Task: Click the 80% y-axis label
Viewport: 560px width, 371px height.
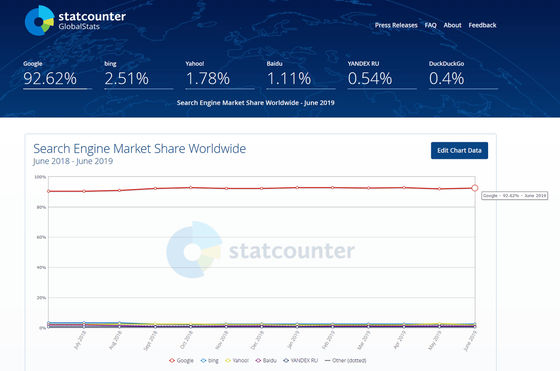Action: [x=41, y=207]
